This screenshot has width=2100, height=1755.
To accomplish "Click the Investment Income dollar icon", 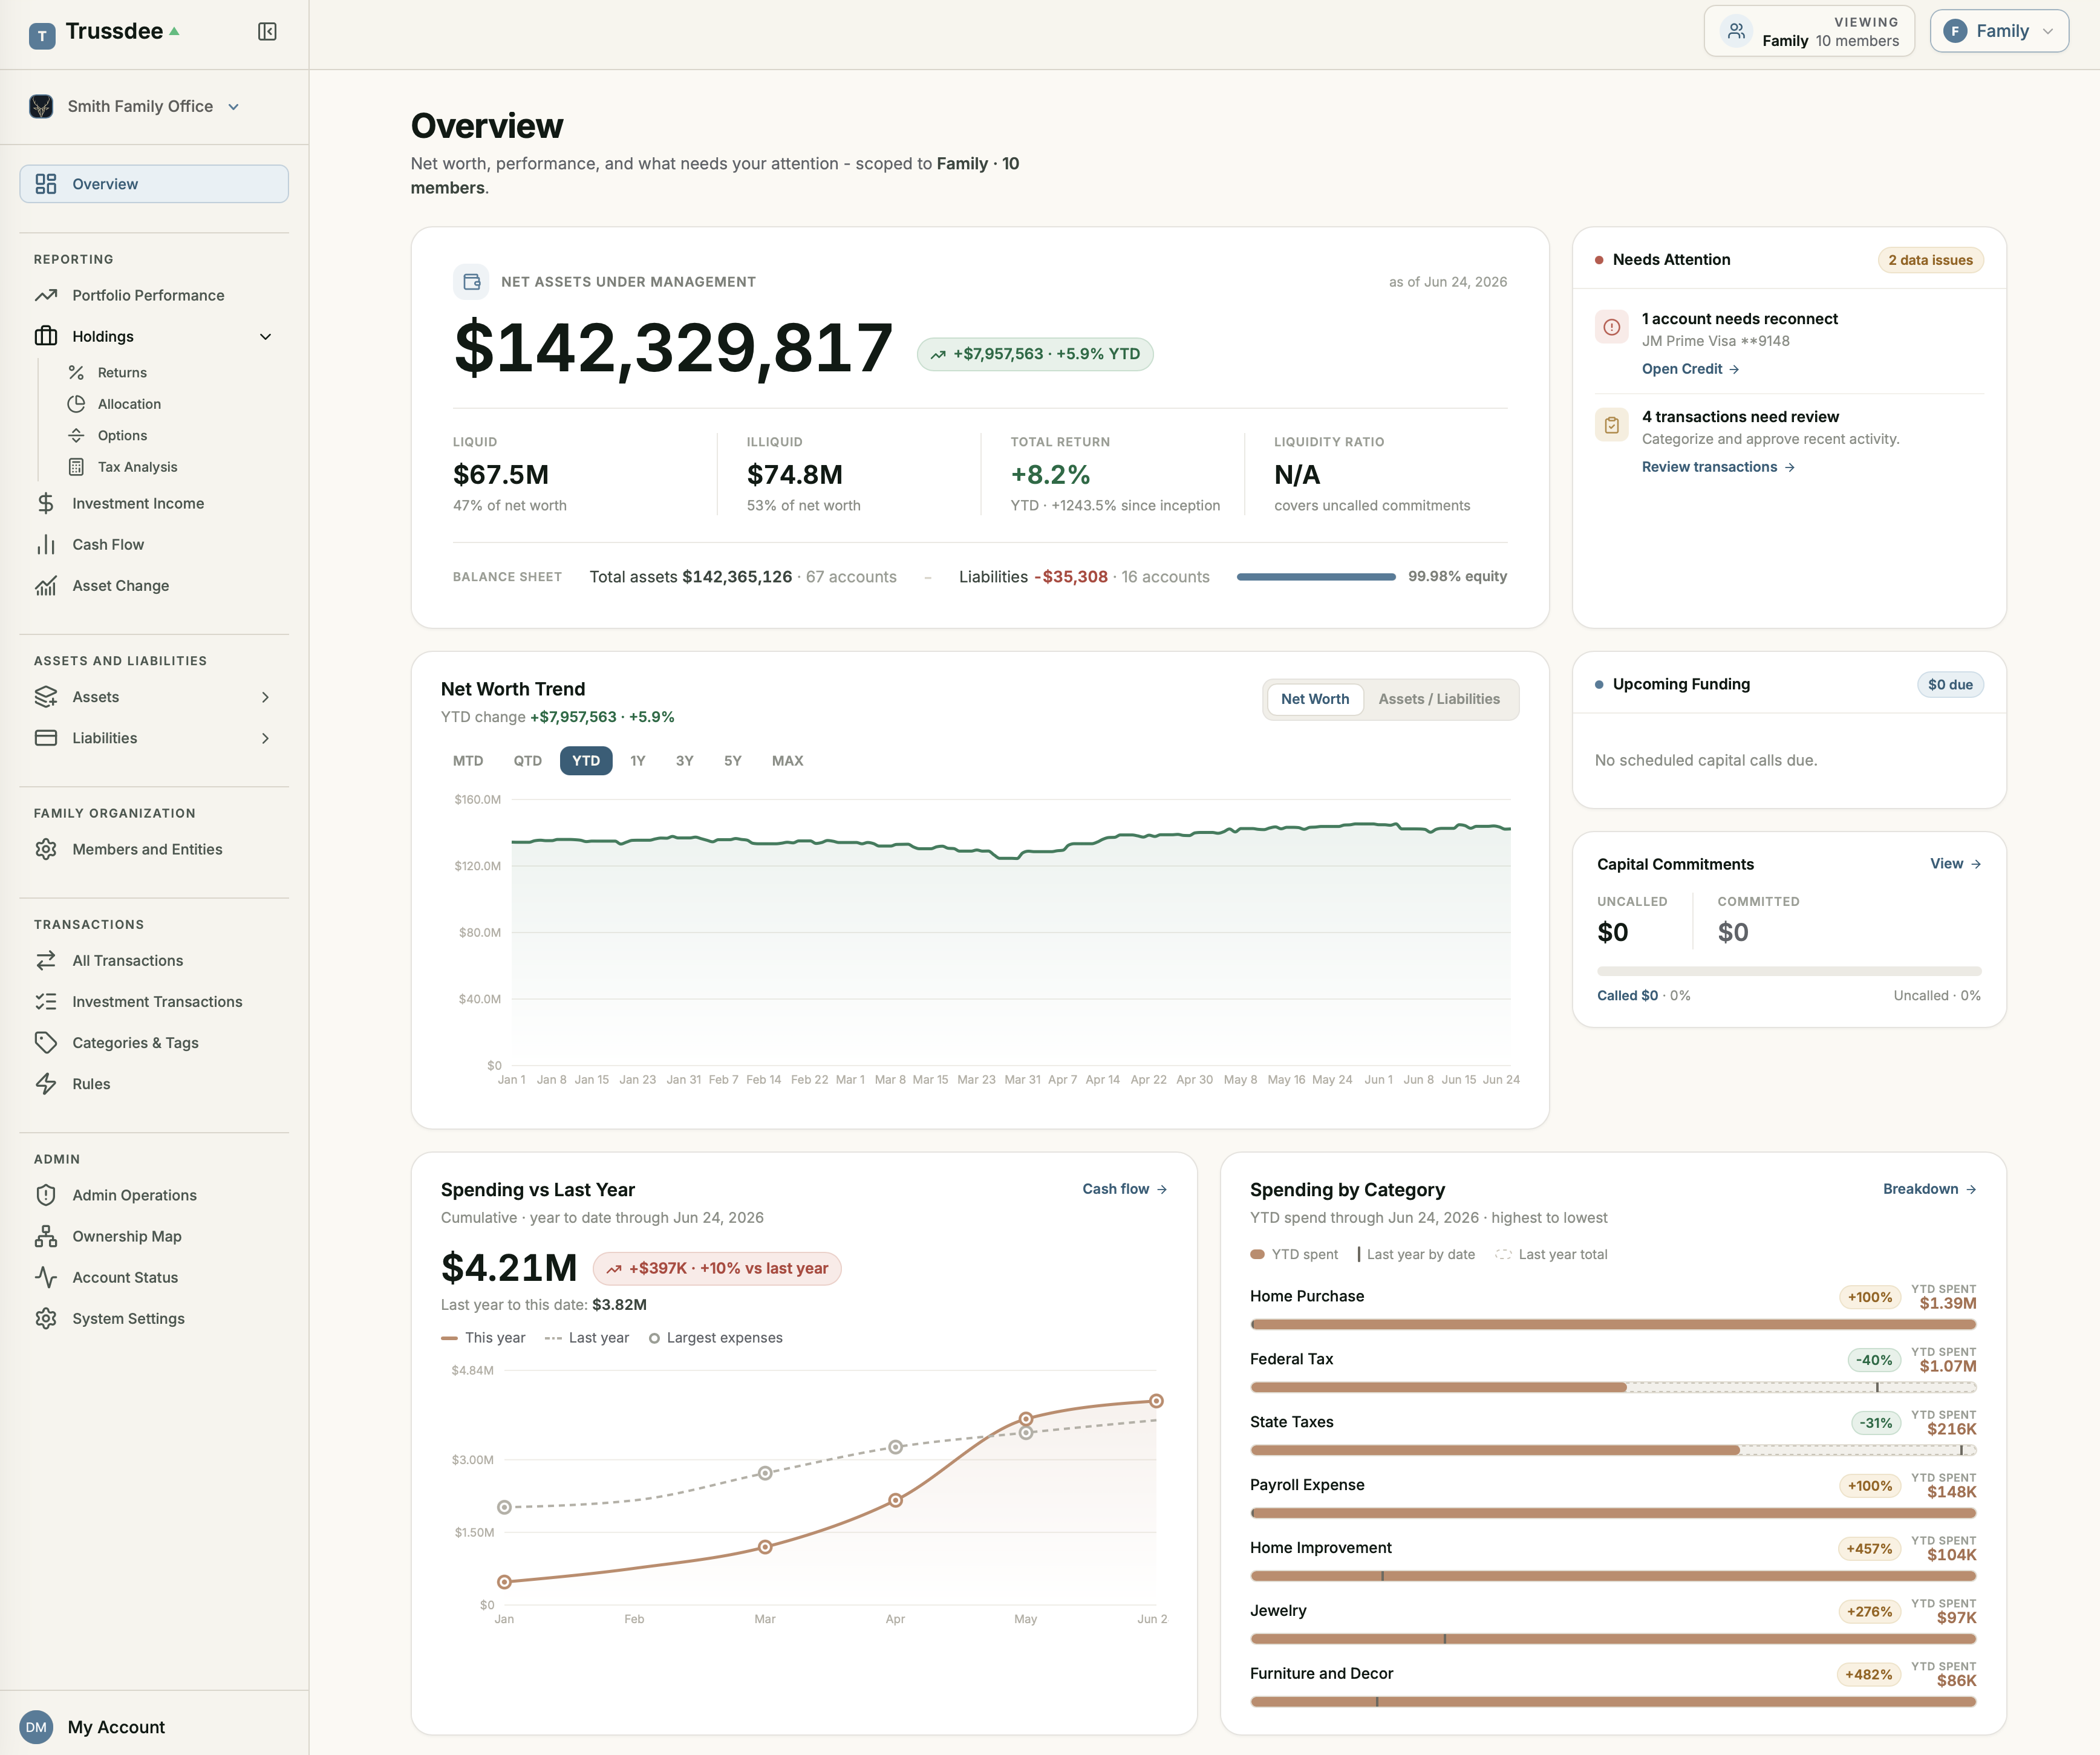I will tap(46, 503).
